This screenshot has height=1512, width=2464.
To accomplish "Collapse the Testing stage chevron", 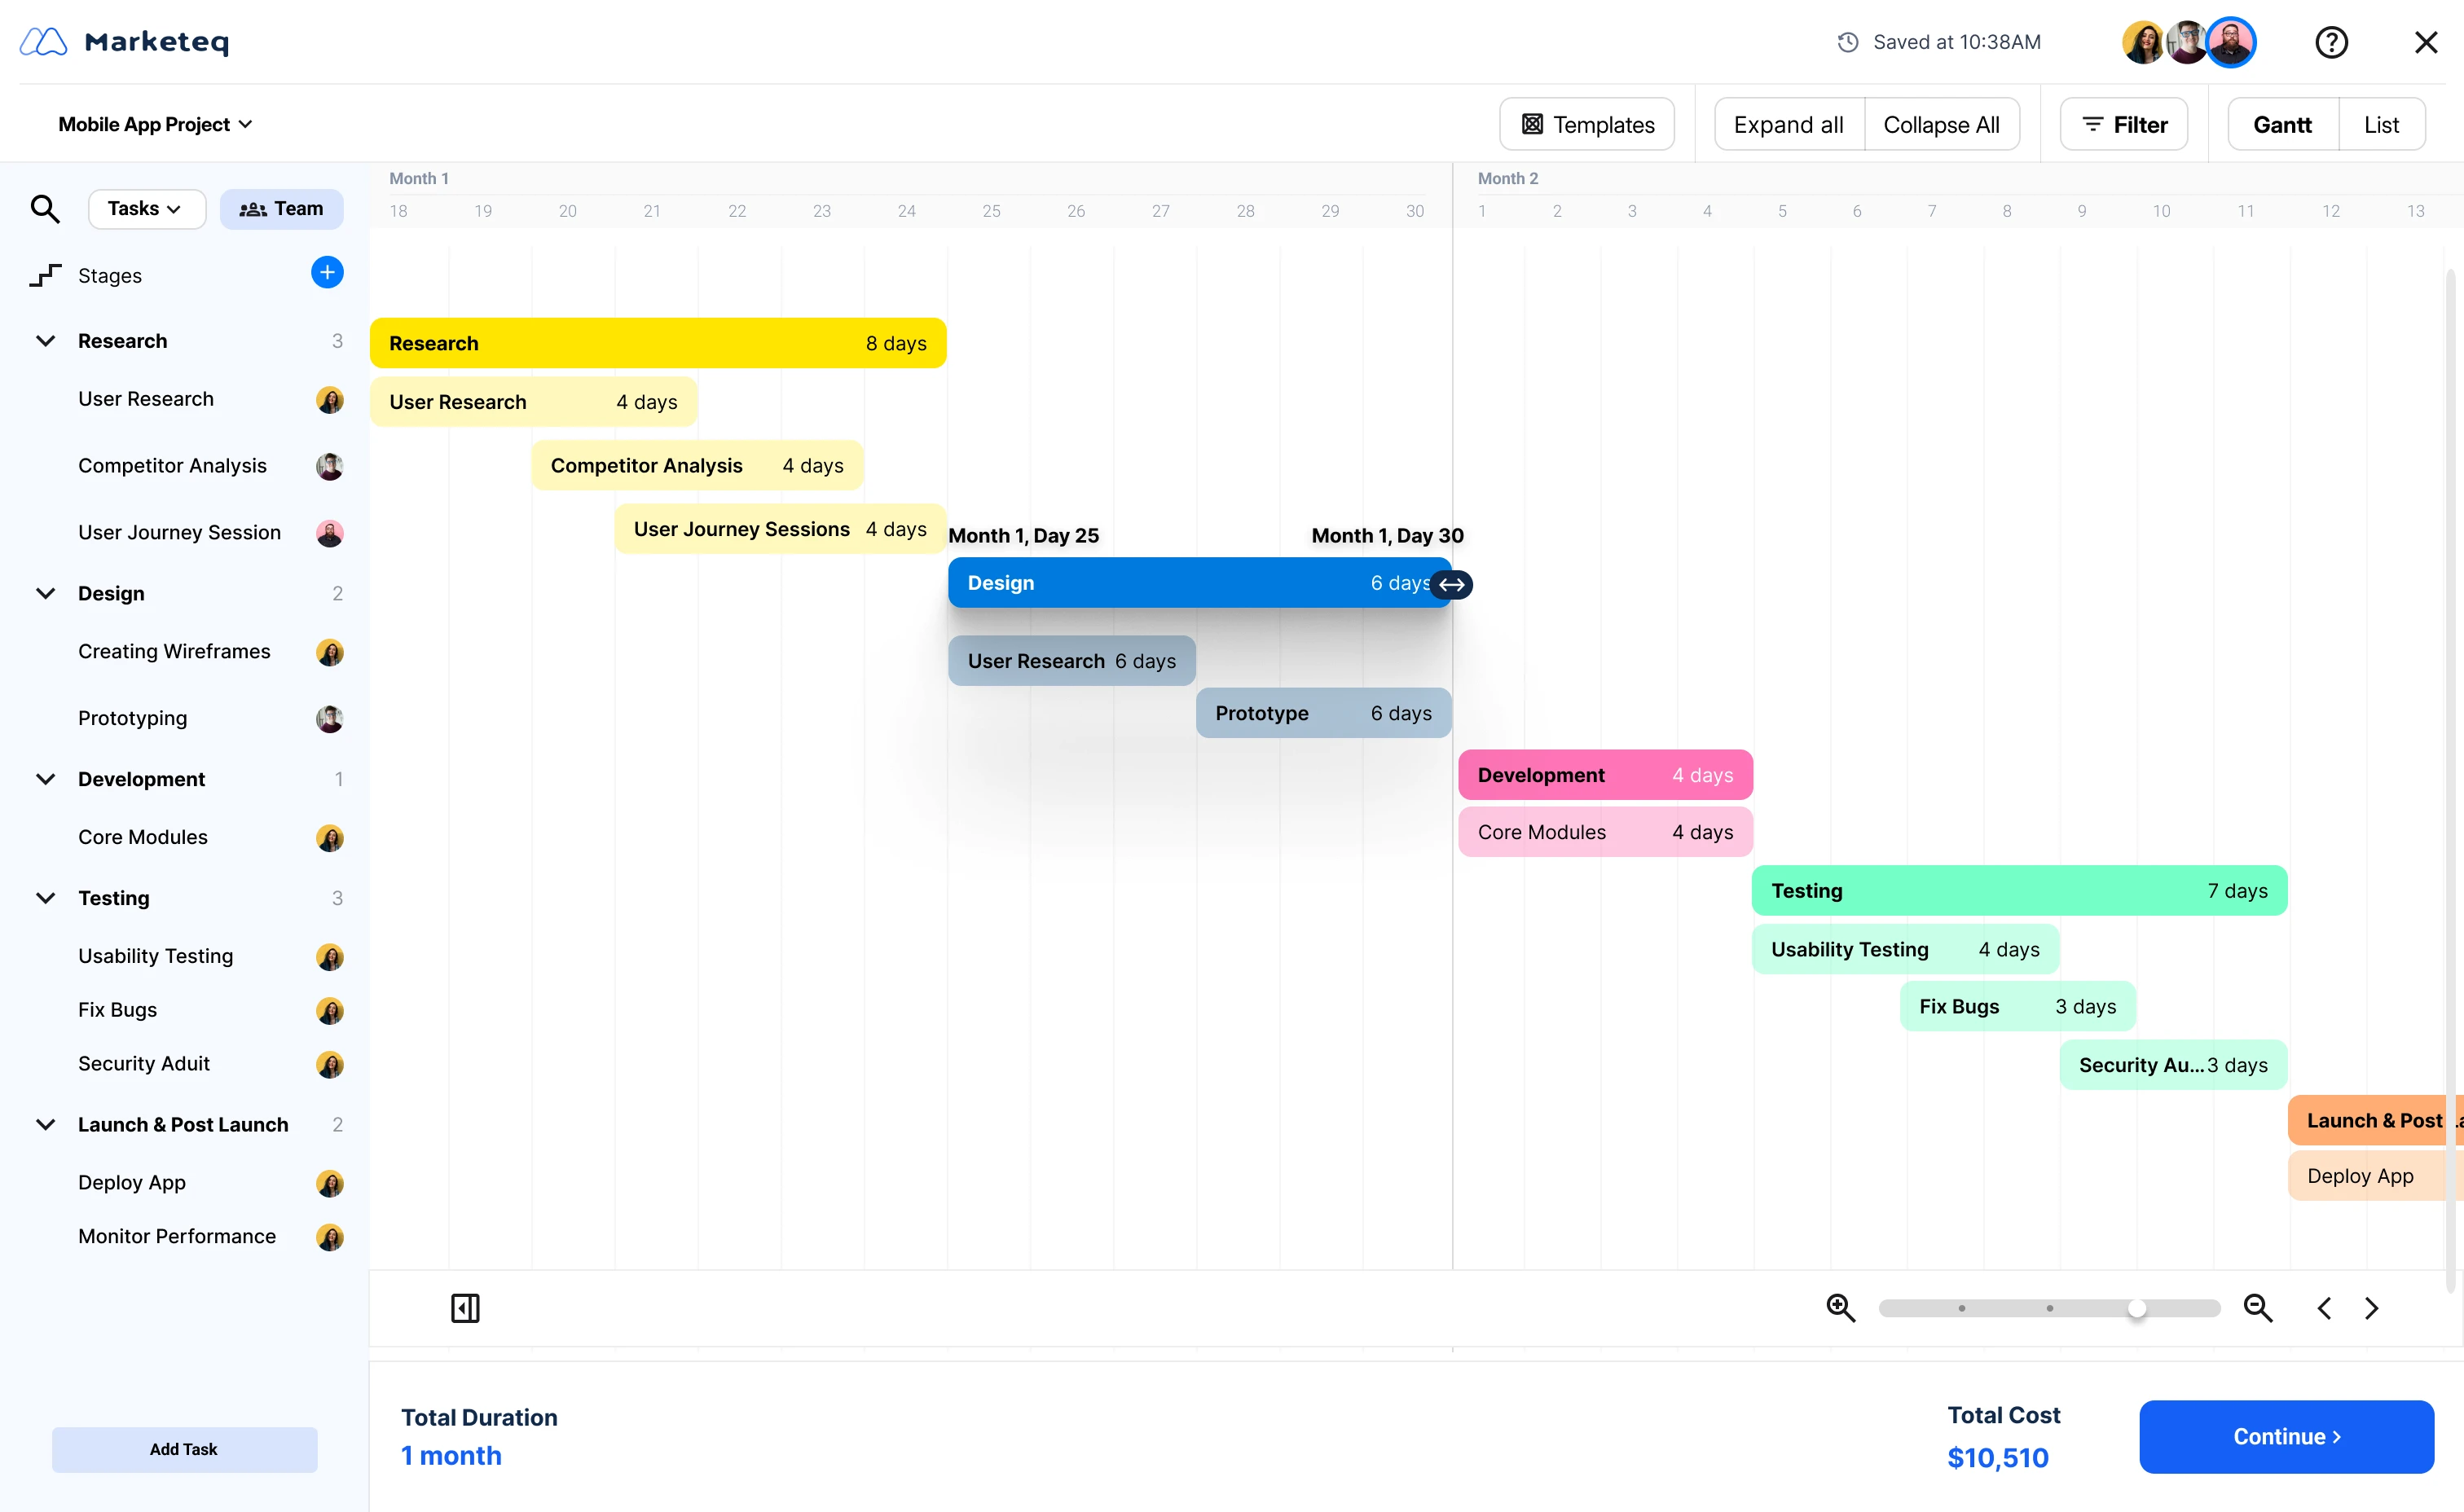I will coord(45,898).
